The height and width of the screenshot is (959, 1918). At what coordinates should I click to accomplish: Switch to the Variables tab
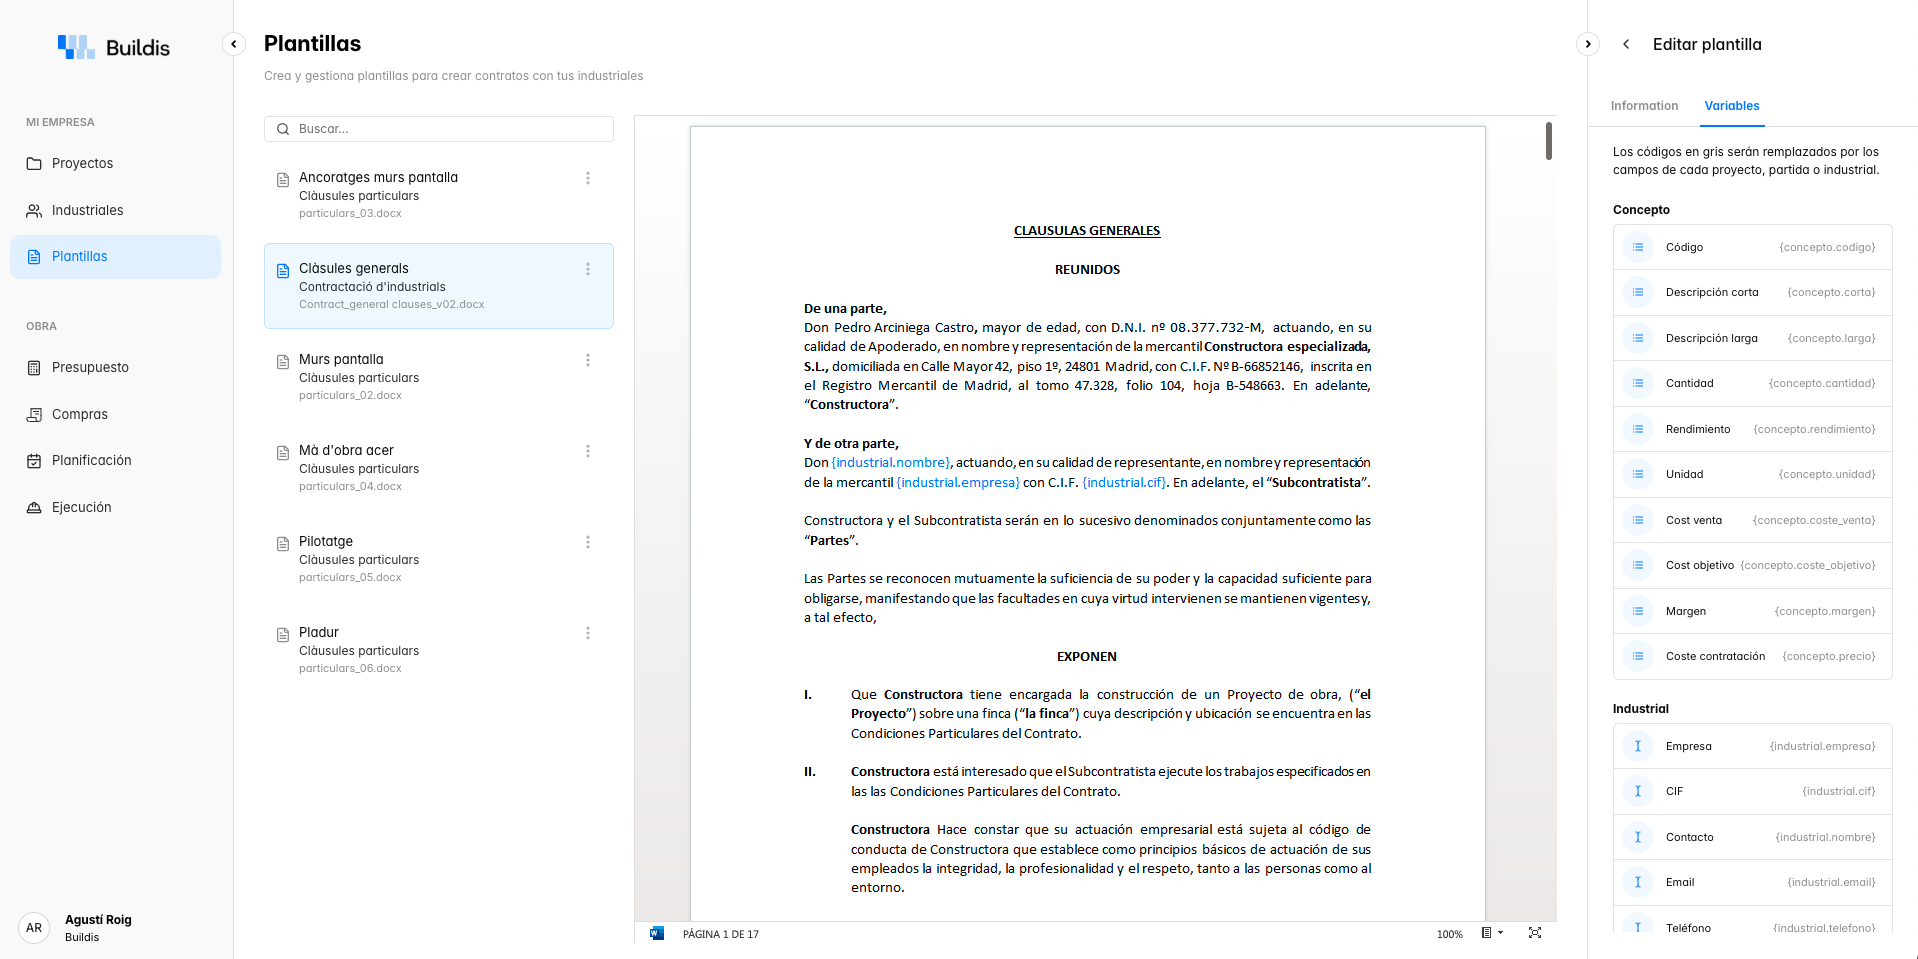point(1732,106)
